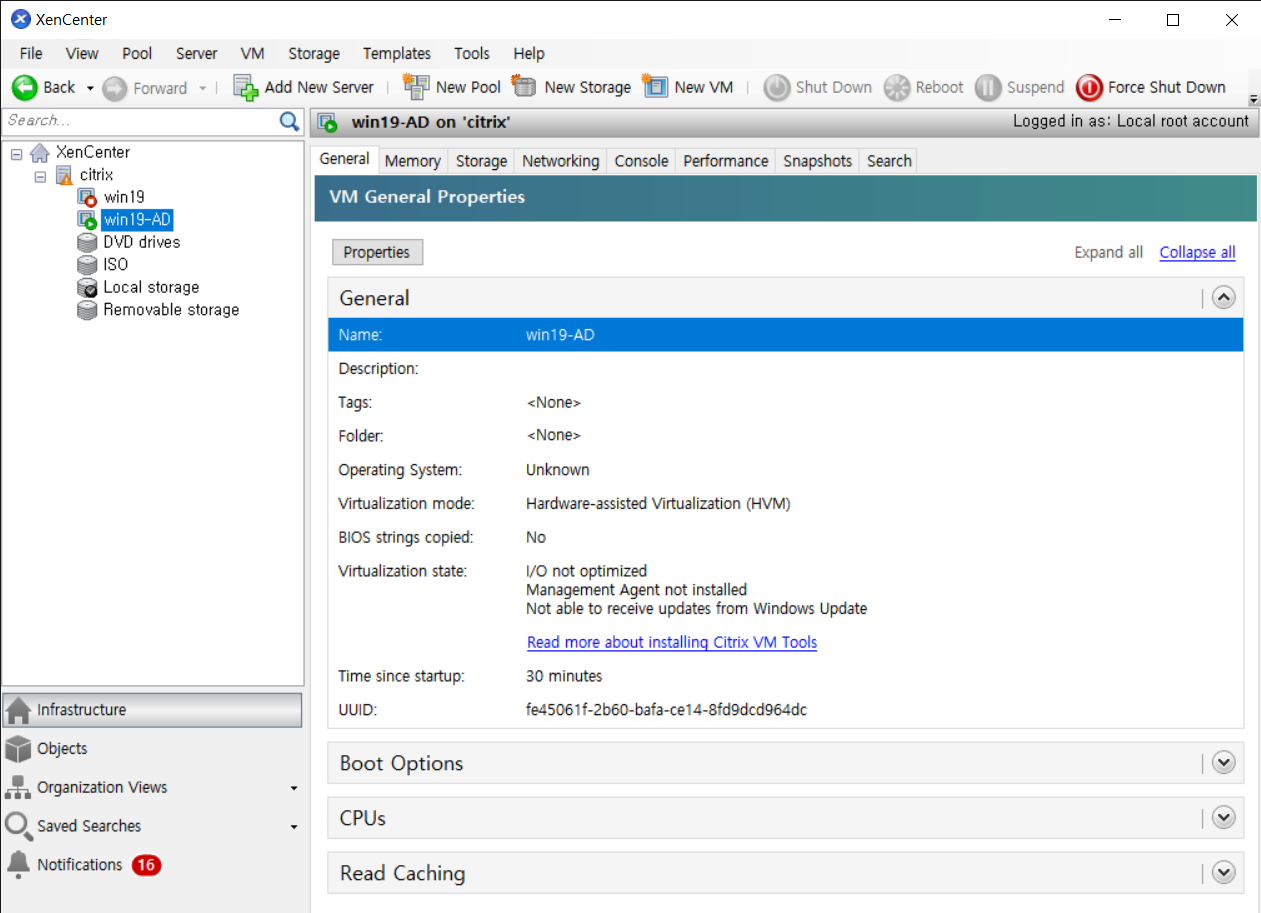Click the Add New Server icon

(x=245, y=88)
